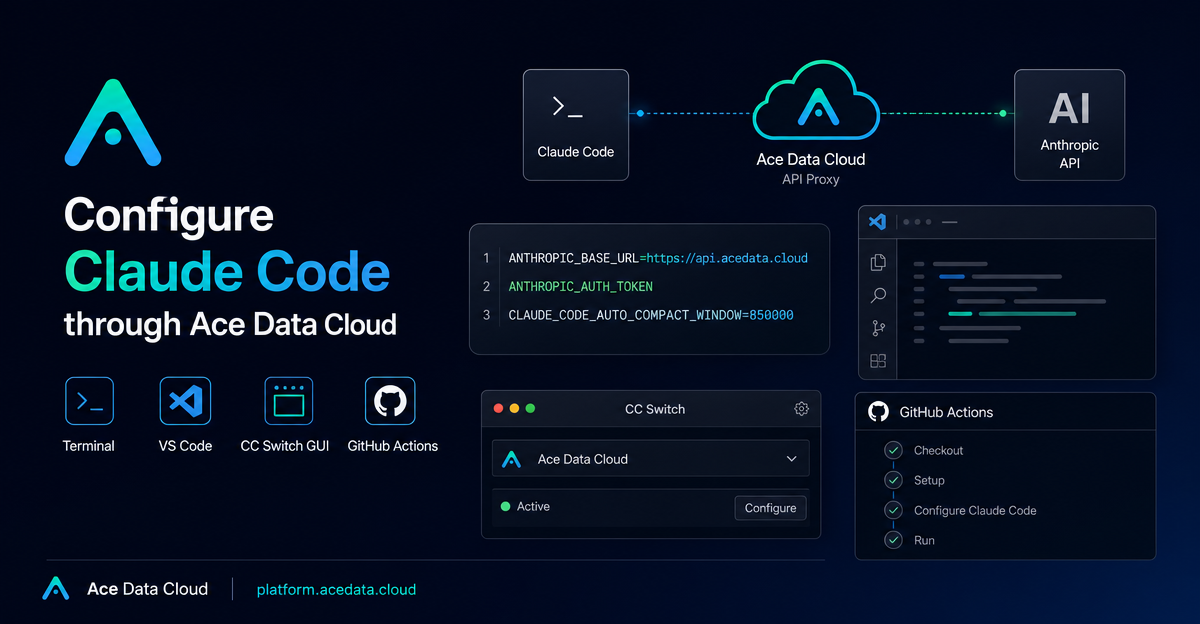Click the dropdown chevron in CC Switch
This screenshot has height=624, width=1200.
(791, 459)
